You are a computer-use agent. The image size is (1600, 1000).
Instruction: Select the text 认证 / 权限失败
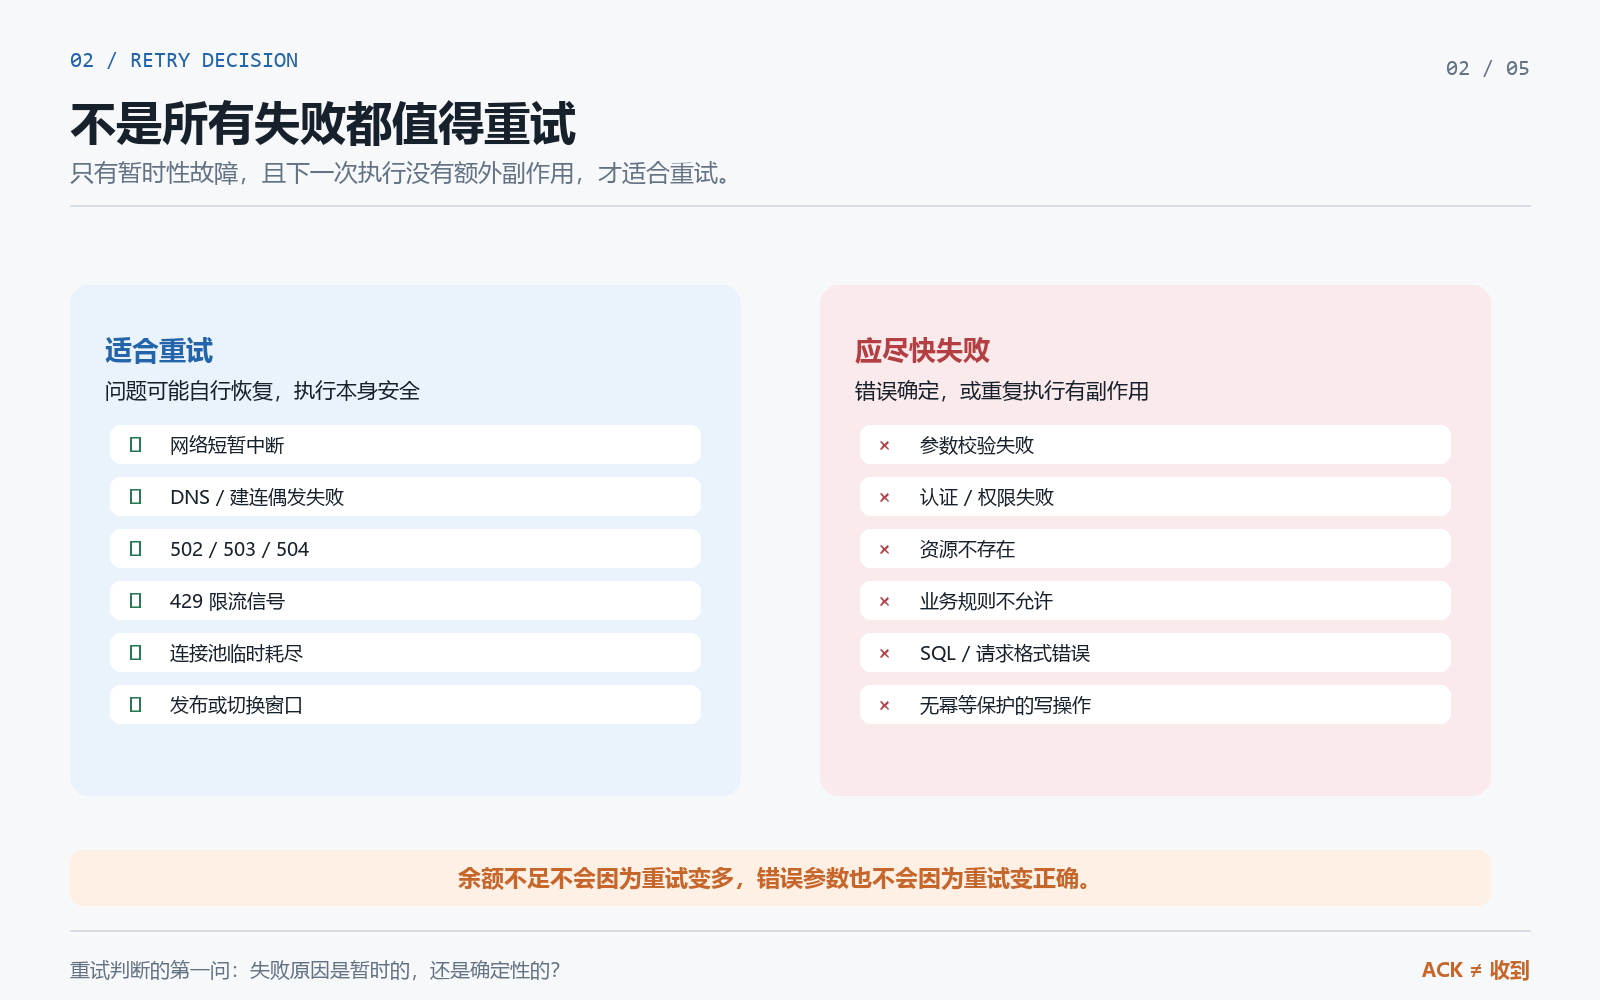(987, 497)
